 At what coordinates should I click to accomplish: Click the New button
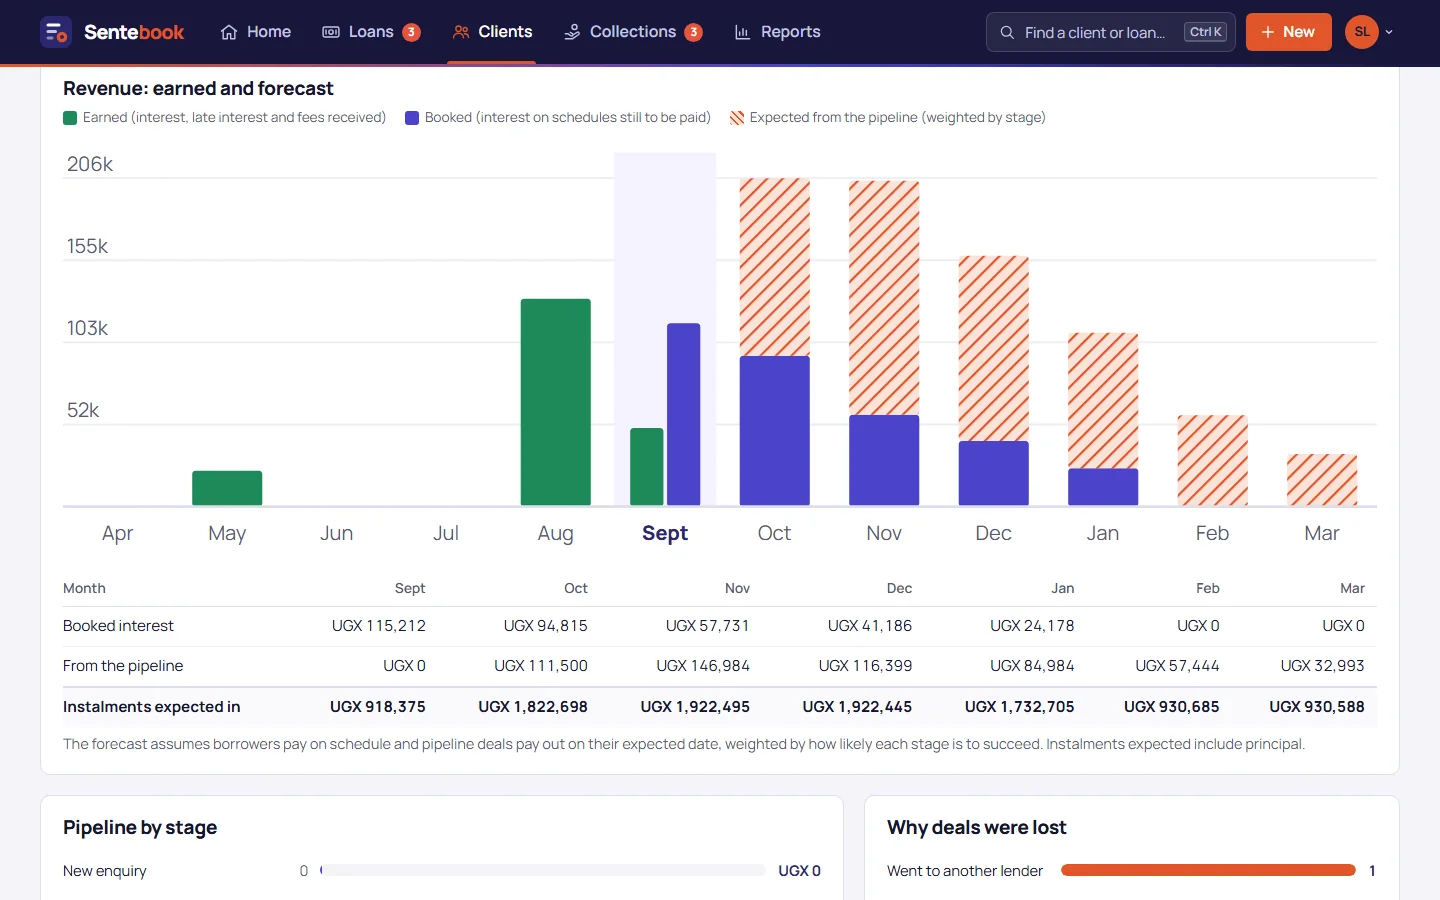tap(1288, 32)
